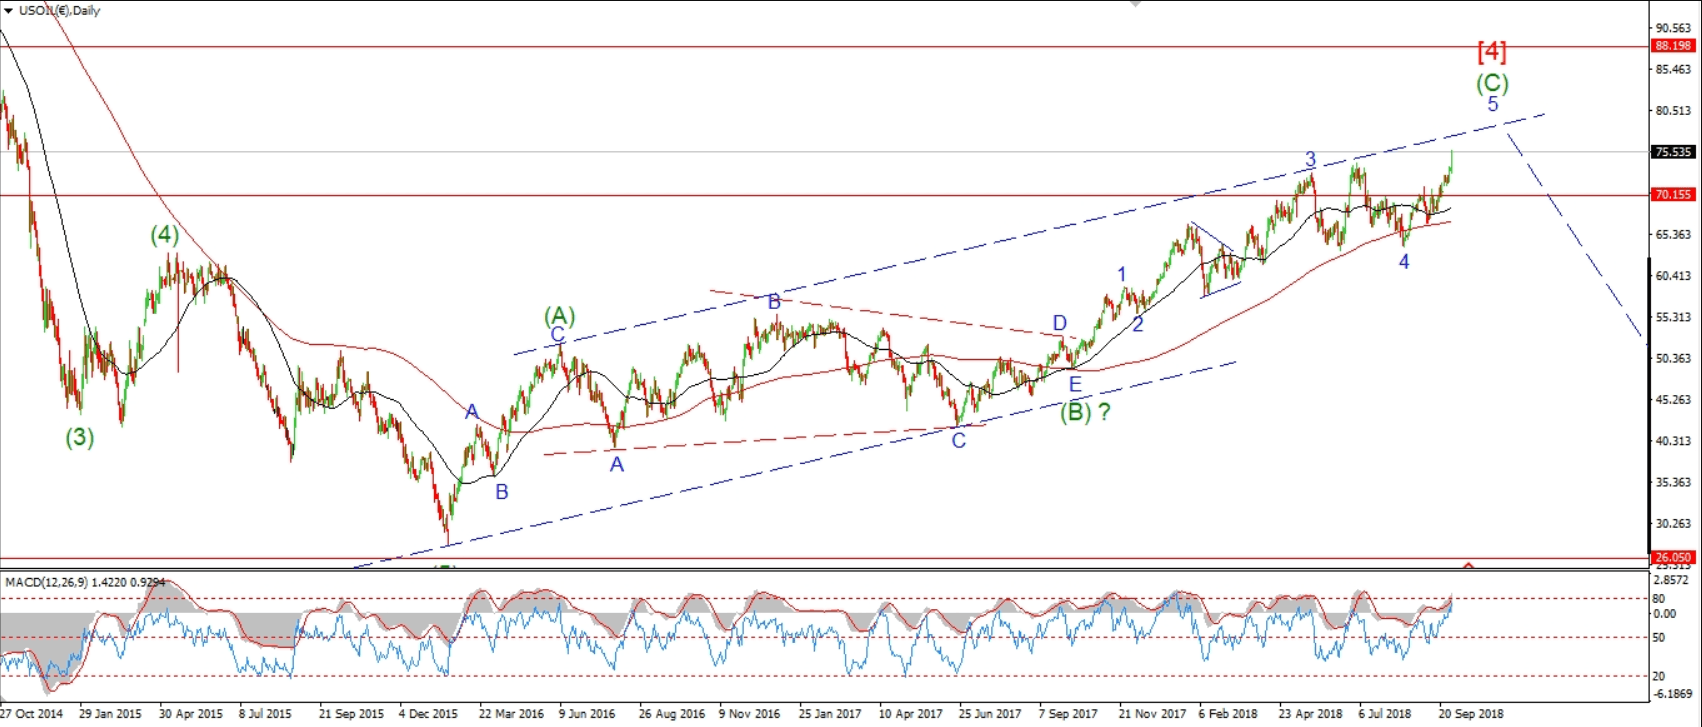Click the 27 Oct 2014 date label
The width and height of the screenshot is (1702, 727).
pyautogui.click(x=32, y=714)
